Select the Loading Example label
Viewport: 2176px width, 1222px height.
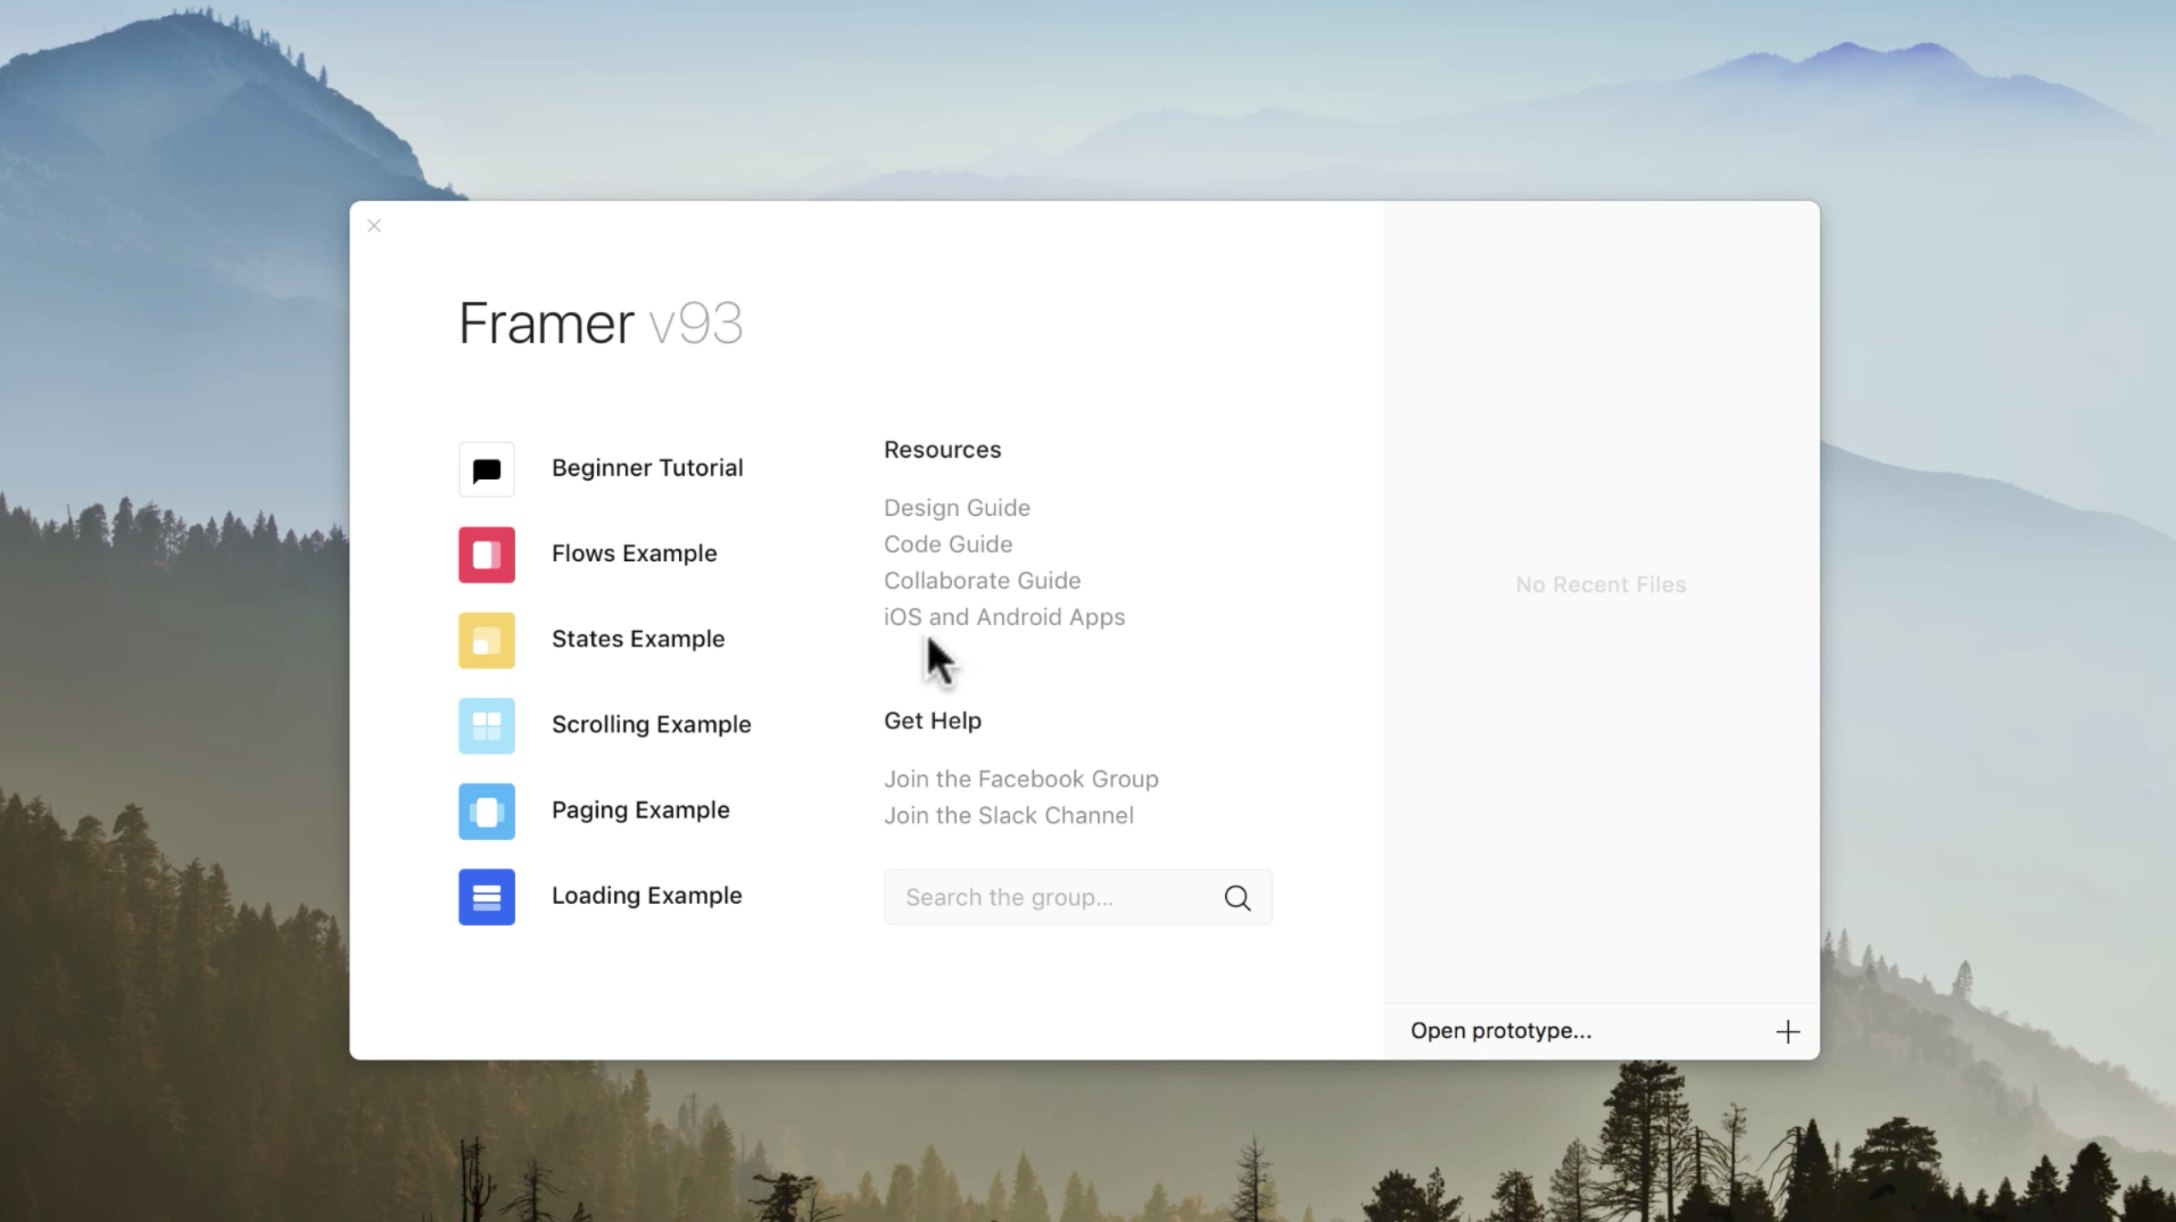pyautogui.click(x=646, y=895)
